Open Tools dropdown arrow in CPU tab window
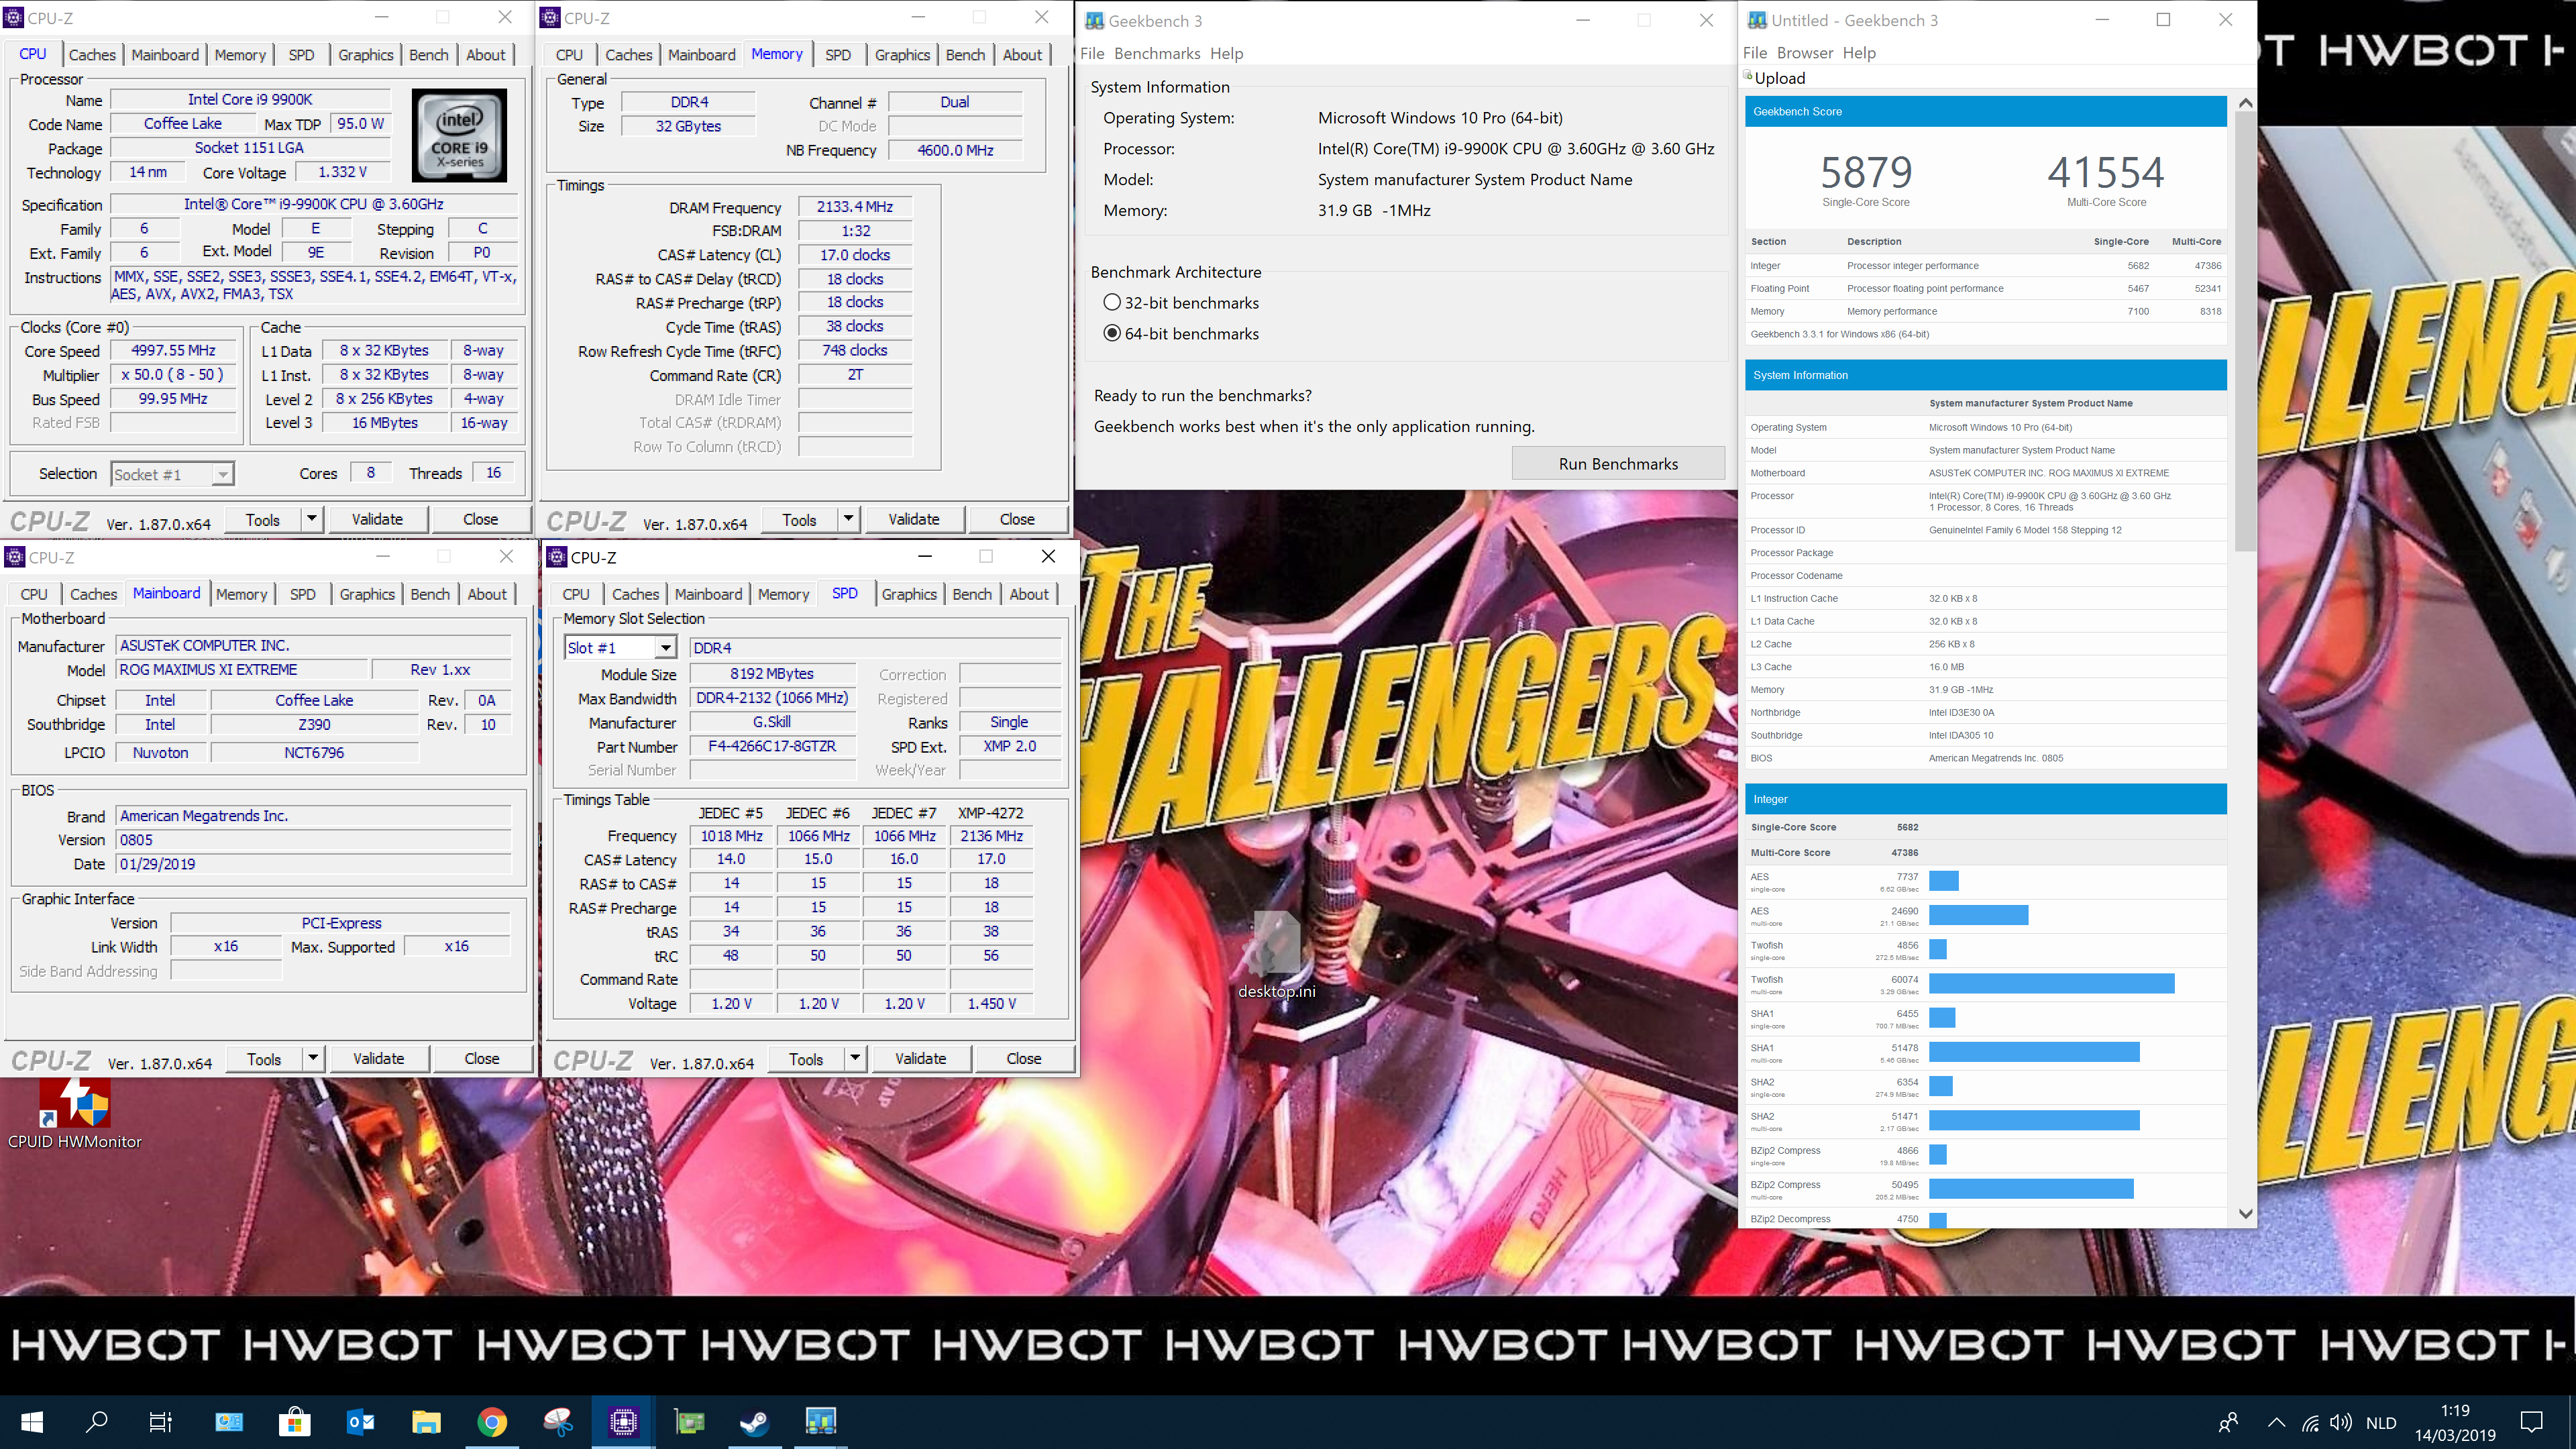The width and height of the screenshot is (2576, 1449). point(311,519)
